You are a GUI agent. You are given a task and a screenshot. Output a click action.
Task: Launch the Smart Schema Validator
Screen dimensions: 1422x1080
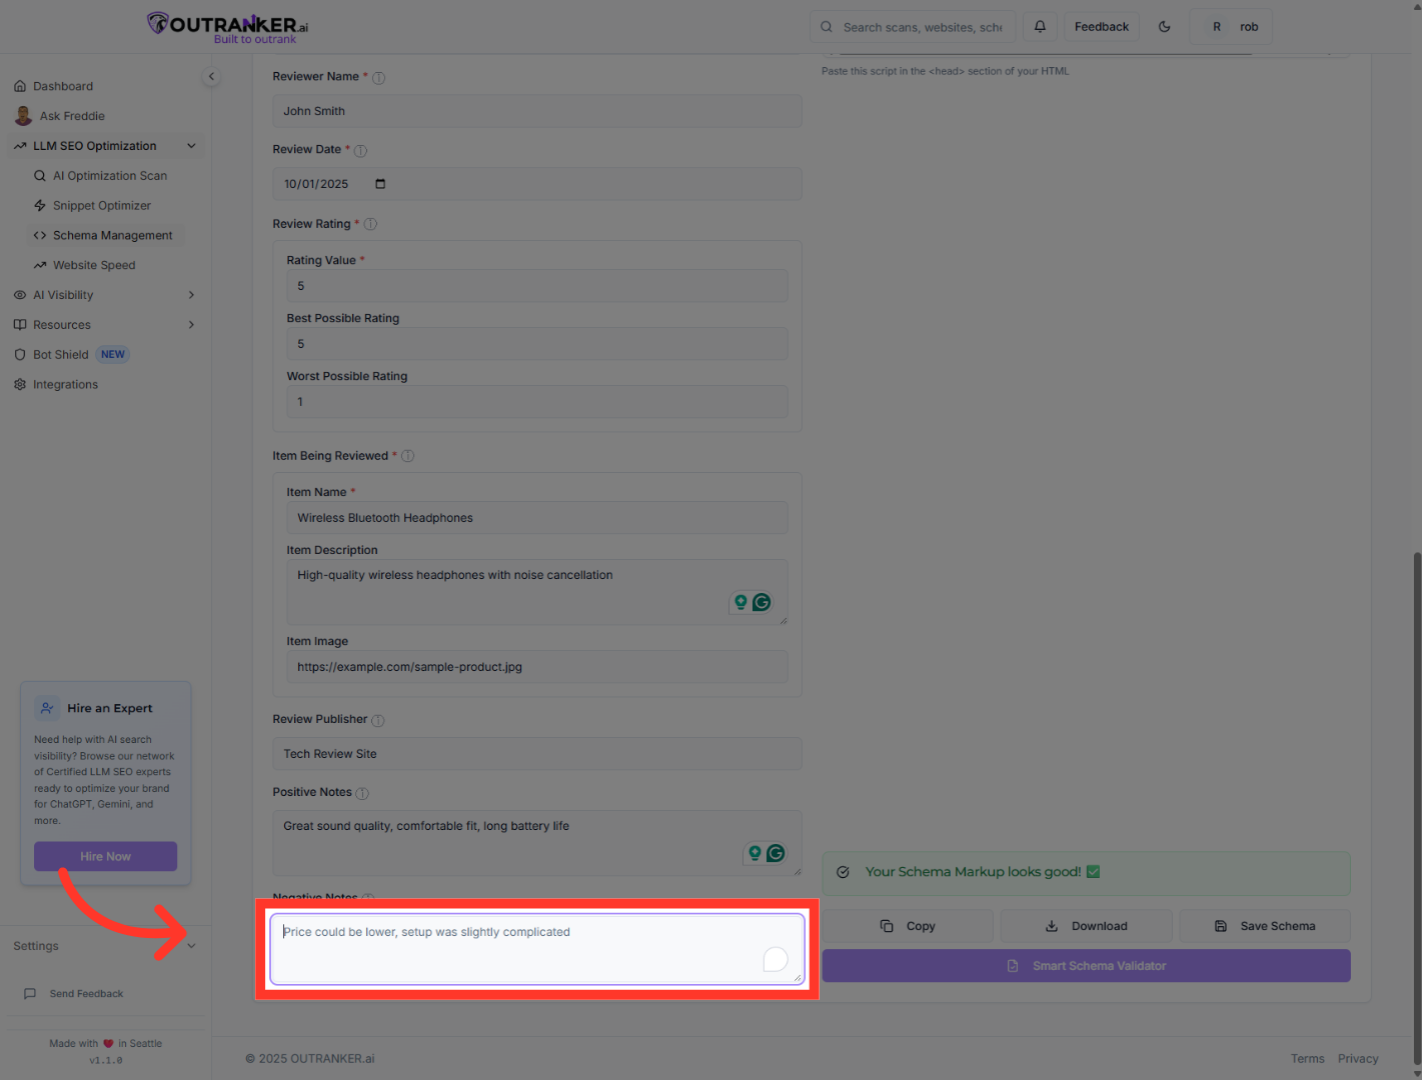pyautogui.click(x=1086, y=966)
